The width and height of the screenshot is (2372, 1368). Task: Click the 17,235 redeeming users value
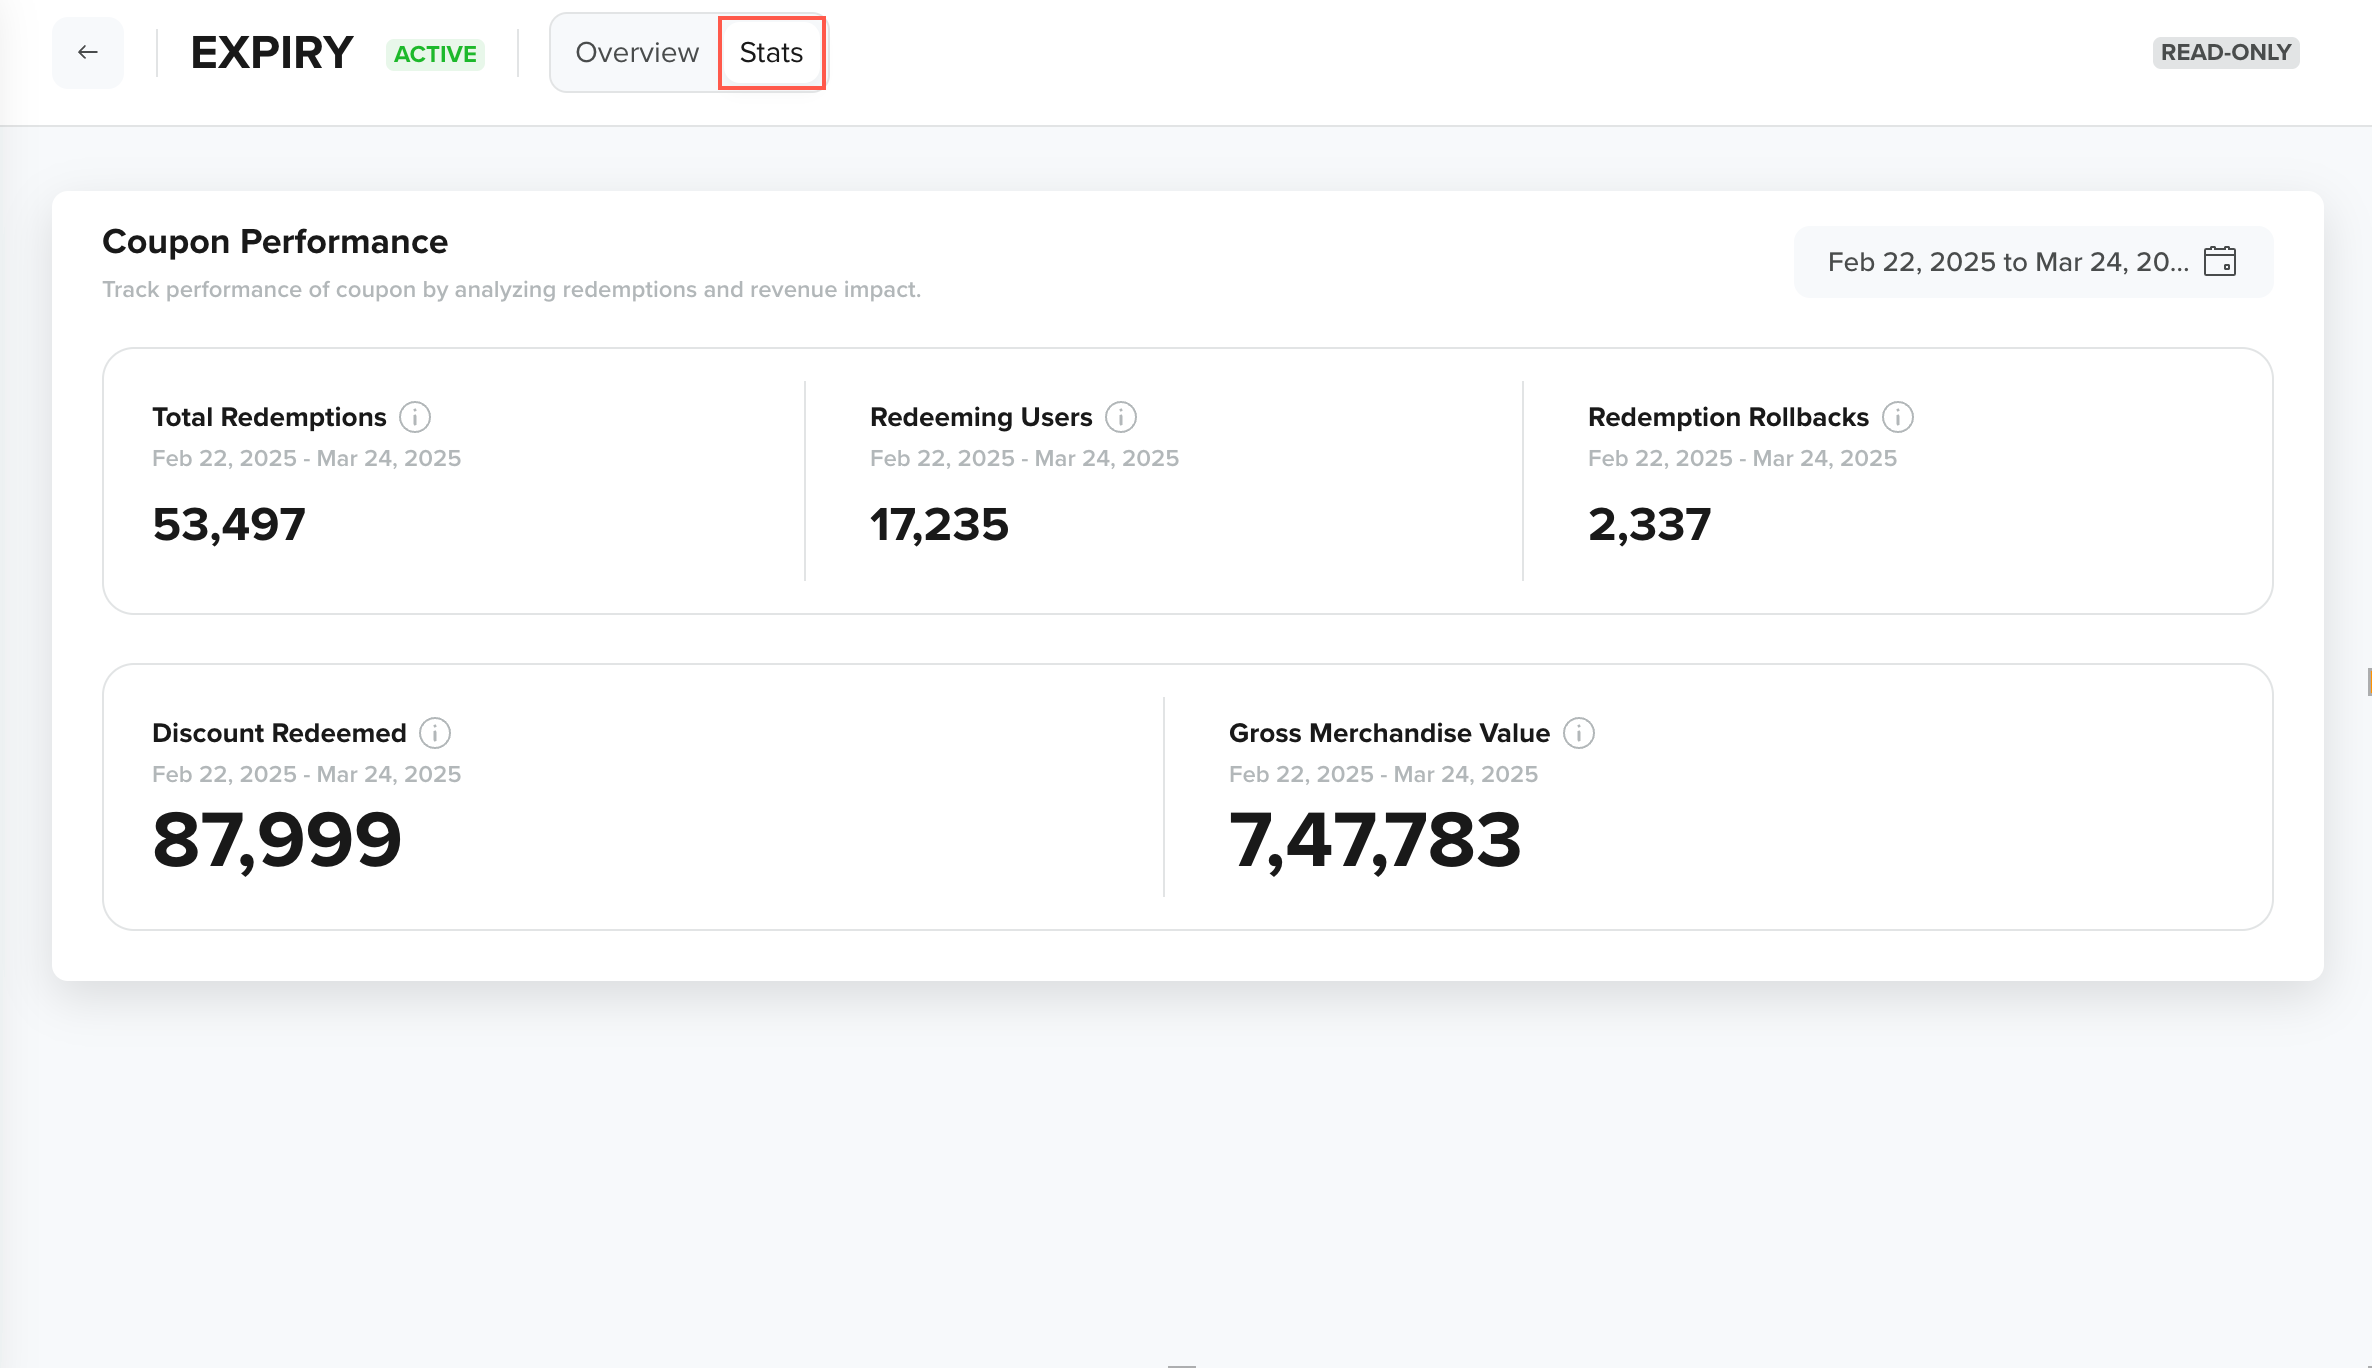(939, 524)
